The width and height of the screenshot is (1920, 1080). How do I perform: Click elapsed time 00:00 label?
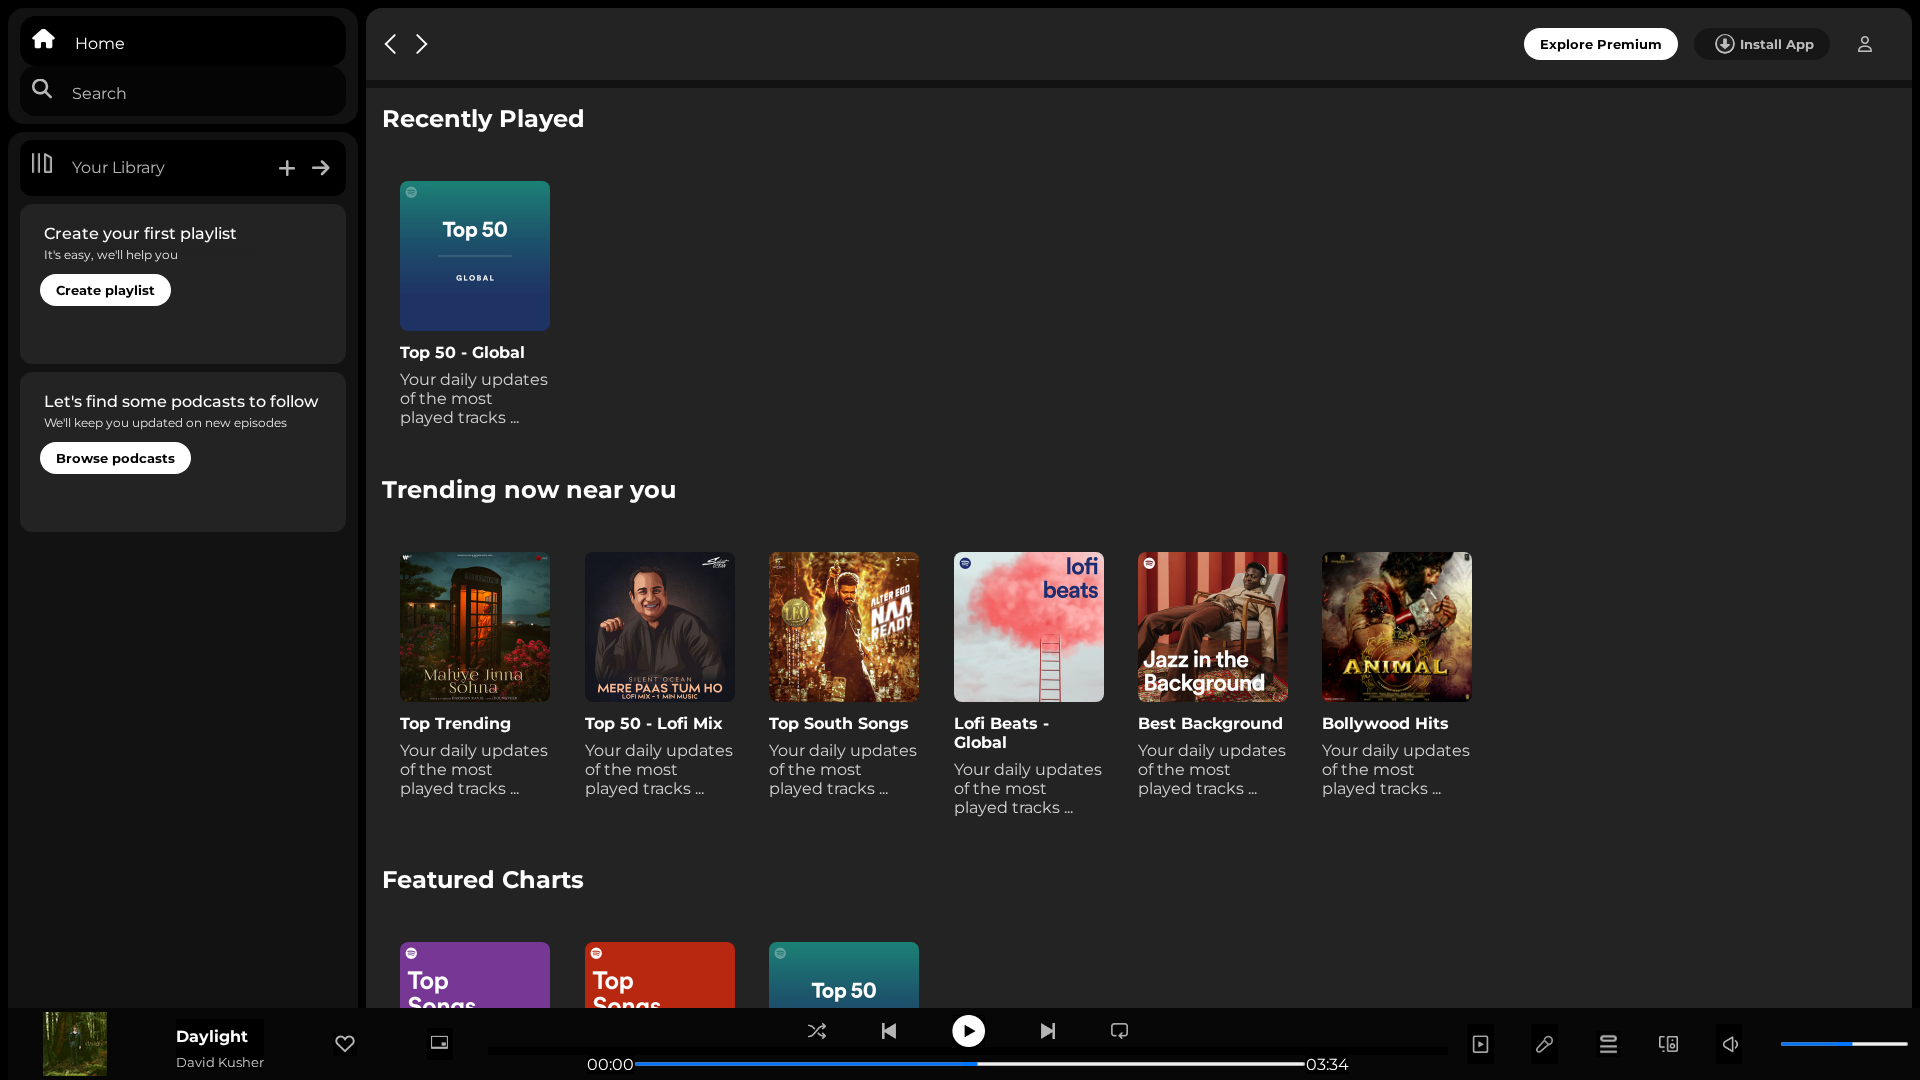click(x=610, y=1064)
